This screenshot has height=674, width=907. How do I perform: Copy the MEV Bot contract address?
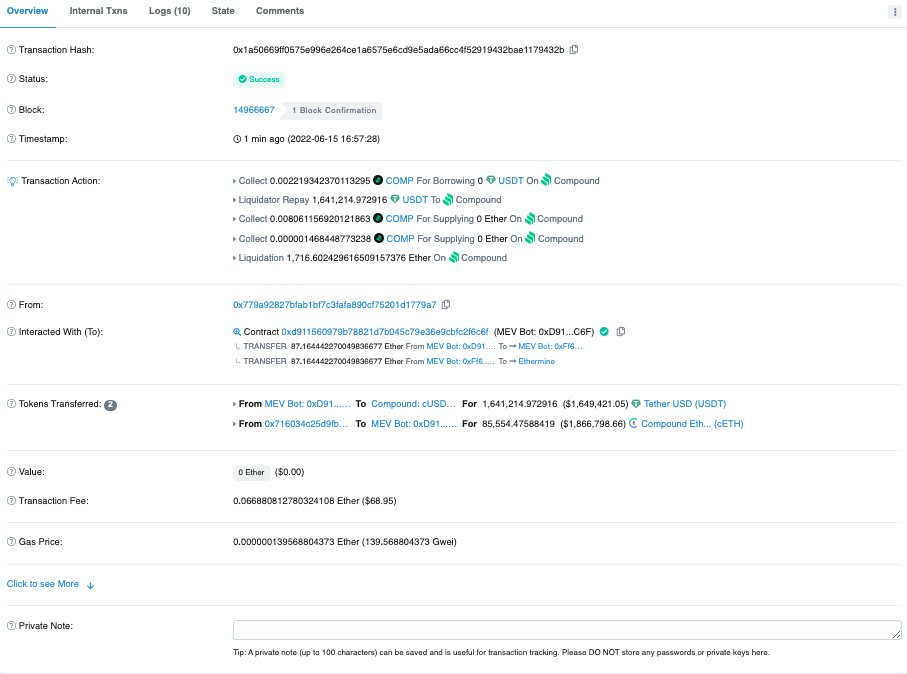point(621,332)
